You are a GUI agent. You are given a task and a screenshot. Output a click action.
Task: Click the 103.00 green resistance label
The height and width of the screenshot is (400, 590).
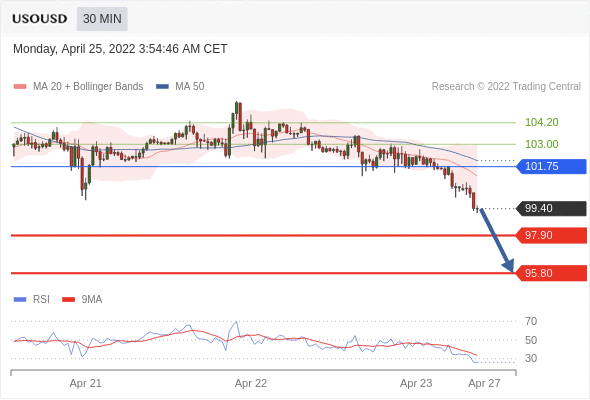pyautogui.click(x=541, y=144)
